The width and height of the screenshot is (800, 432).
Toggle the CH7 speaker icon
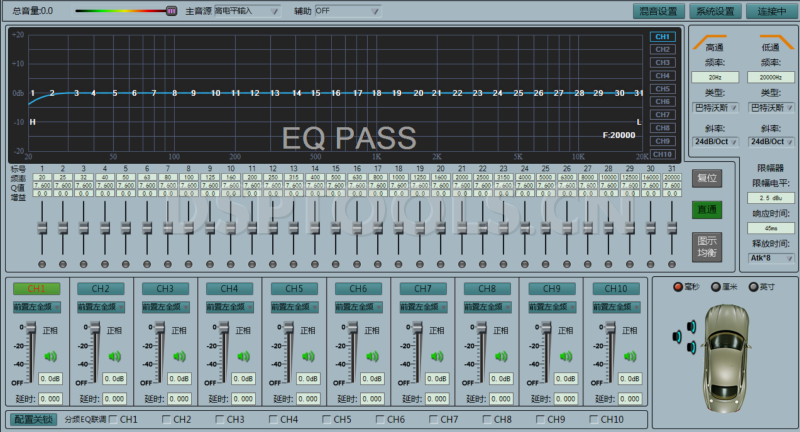pyautogui.click(x=436, y=355)
